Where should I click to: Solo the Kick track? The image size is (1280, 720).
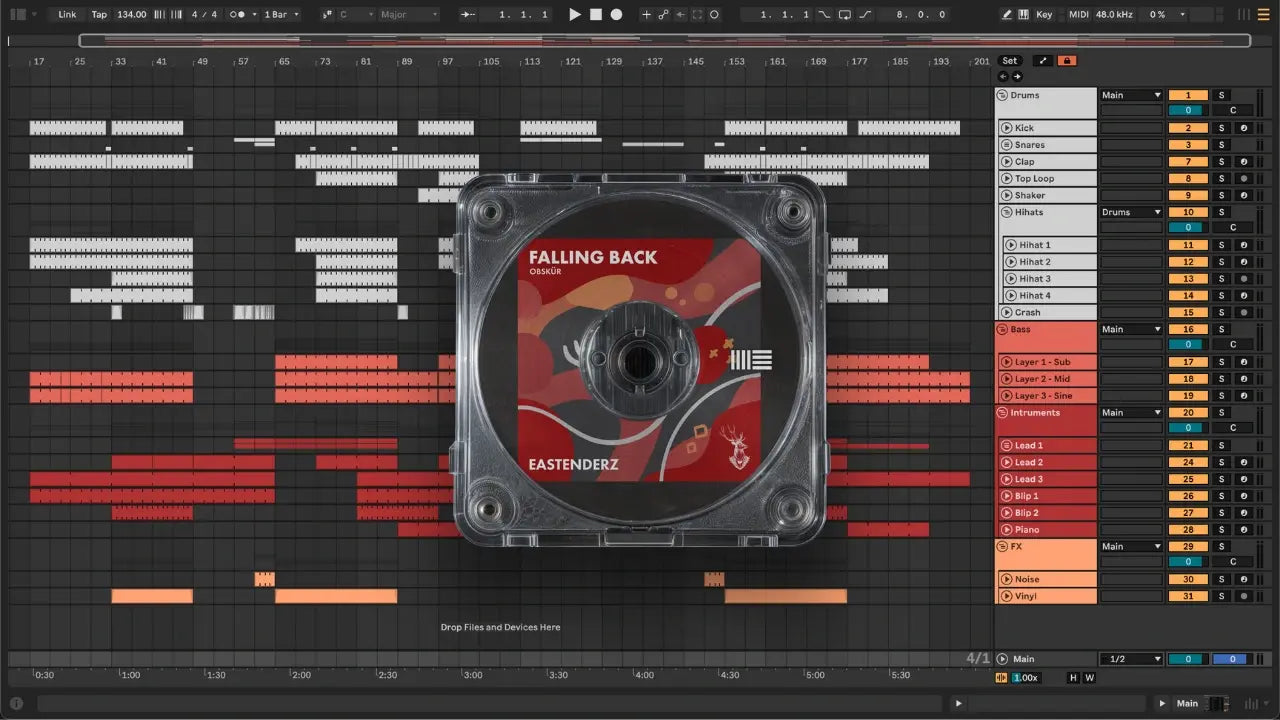pos(1221,128)
